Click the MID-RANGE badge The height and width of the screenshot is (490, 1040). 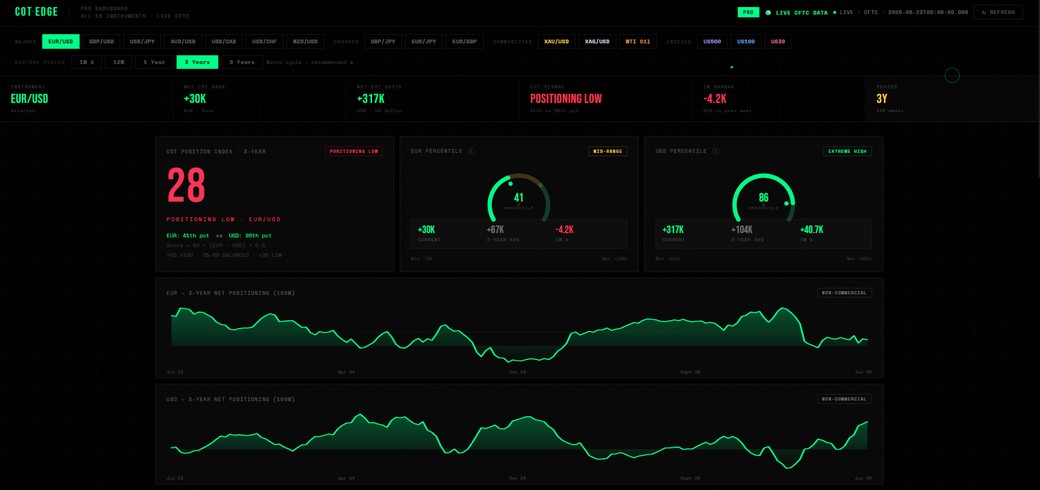pos(608,151)
